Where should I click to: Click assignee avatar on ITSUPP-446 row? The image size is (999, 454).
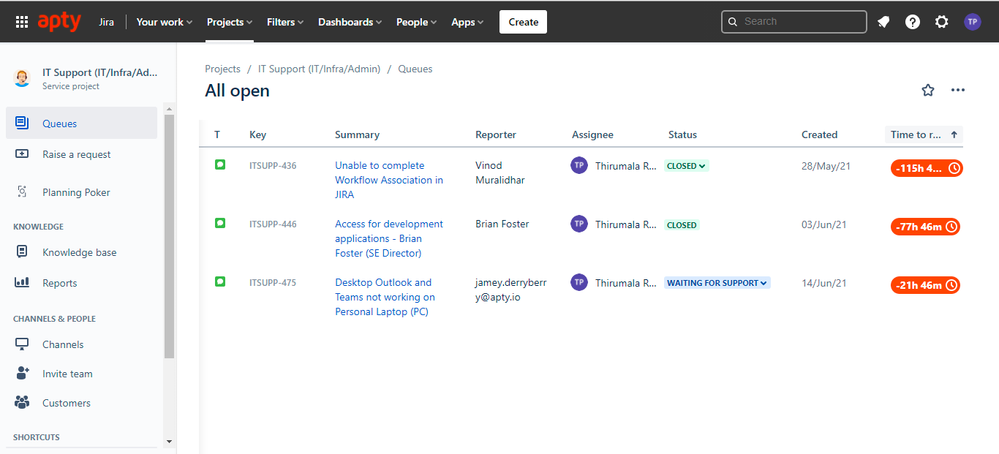click(x=579, y=223)
